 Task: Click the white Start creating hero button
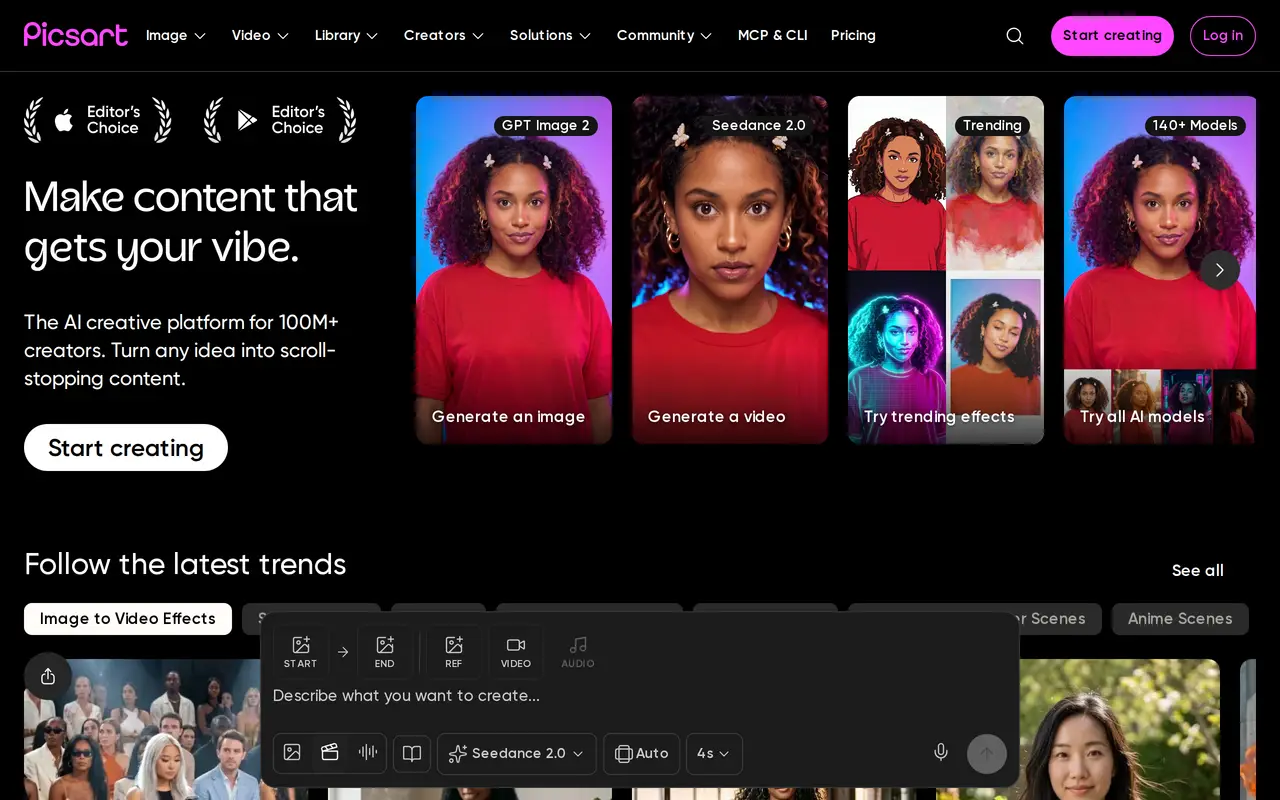[x=126, y=448]
